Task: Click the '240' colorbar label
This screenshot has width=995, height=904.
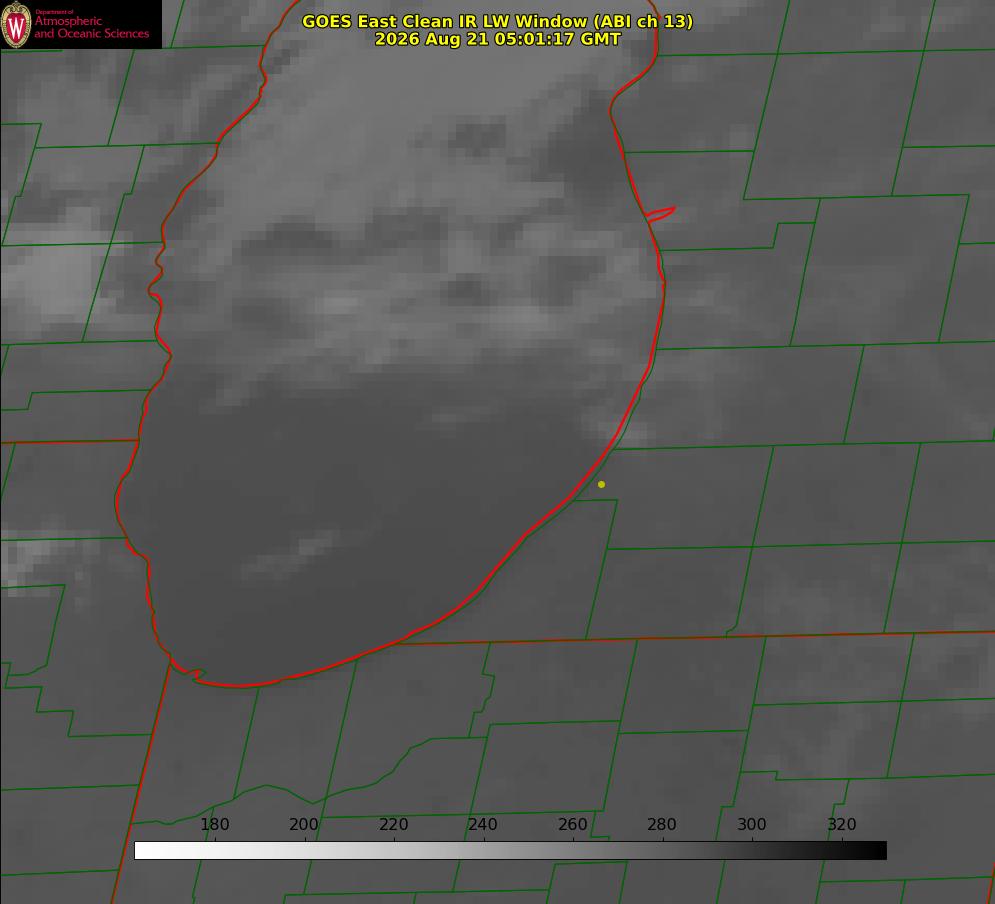Action: click(483, 824)
